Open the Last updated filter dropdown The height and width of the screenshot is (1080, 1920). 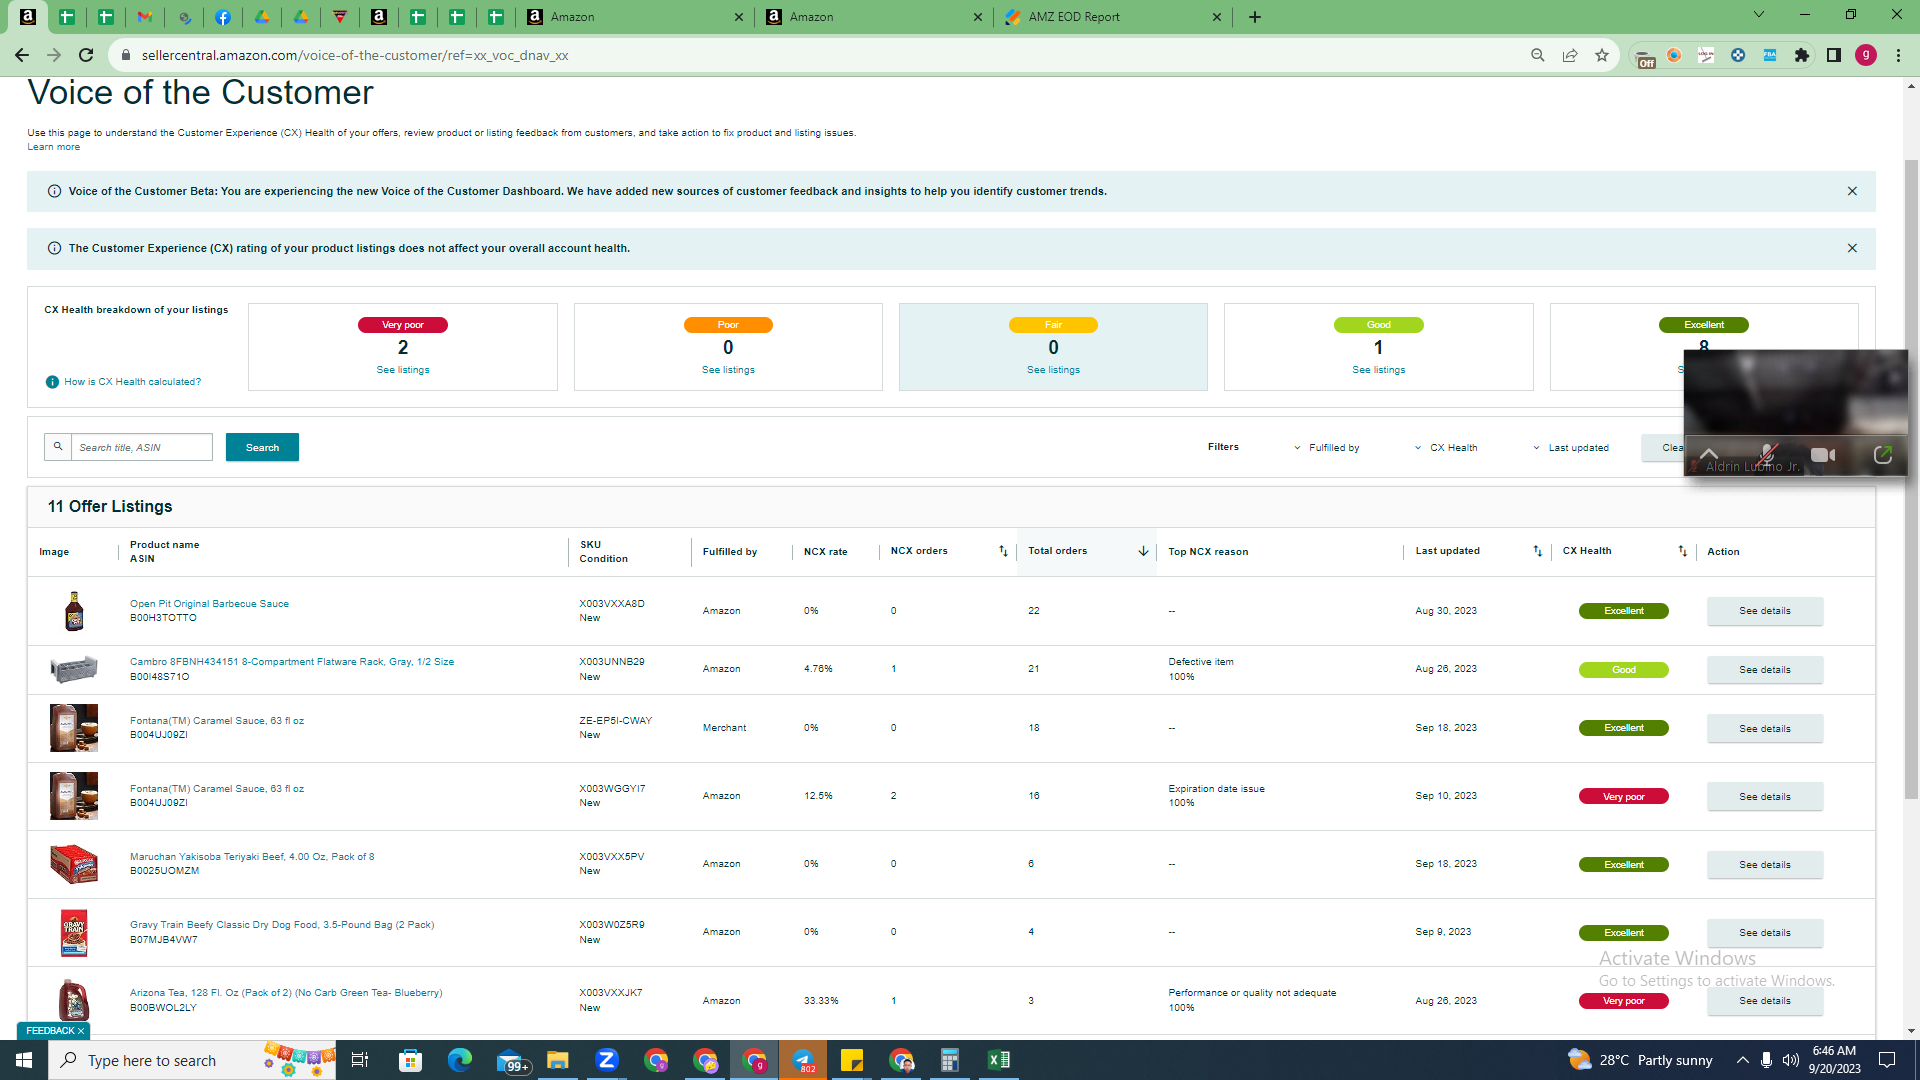pyautogui.click(x=1571, y=448)
